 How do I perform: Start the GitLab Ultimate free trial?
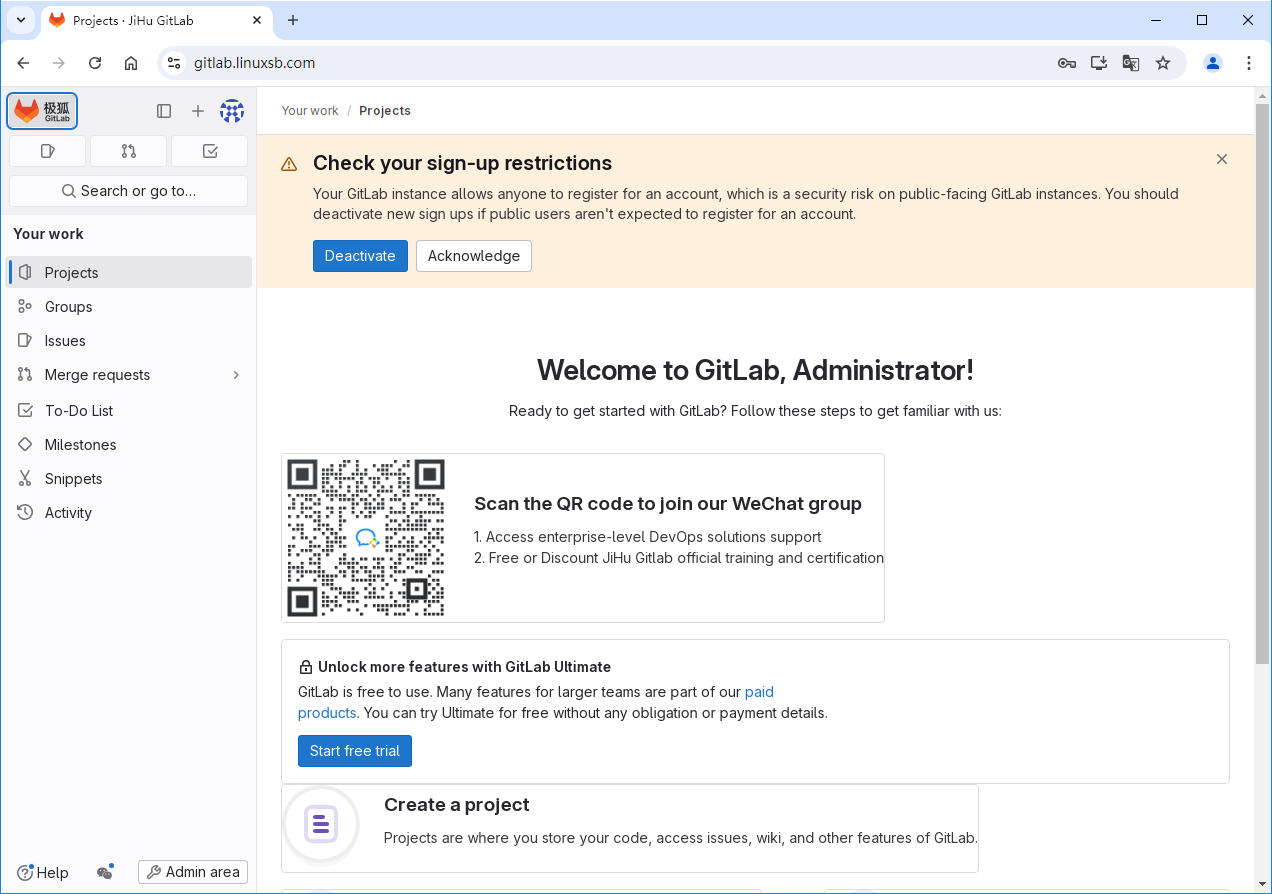tap(354, 751)
